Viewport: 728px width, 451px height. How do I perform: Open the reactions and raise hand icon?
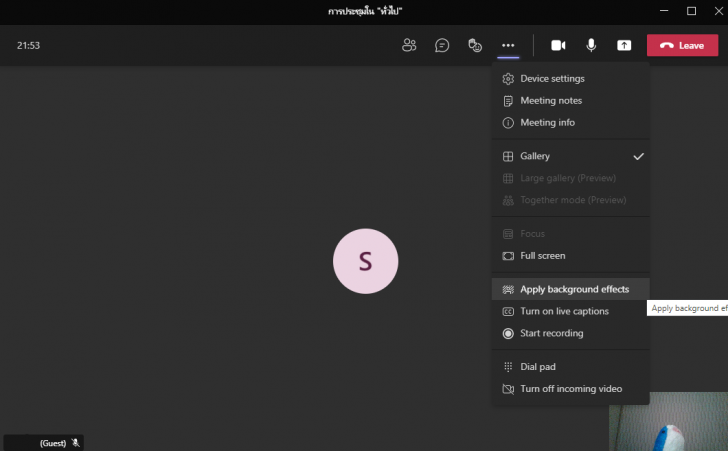(x=475, y=46)
